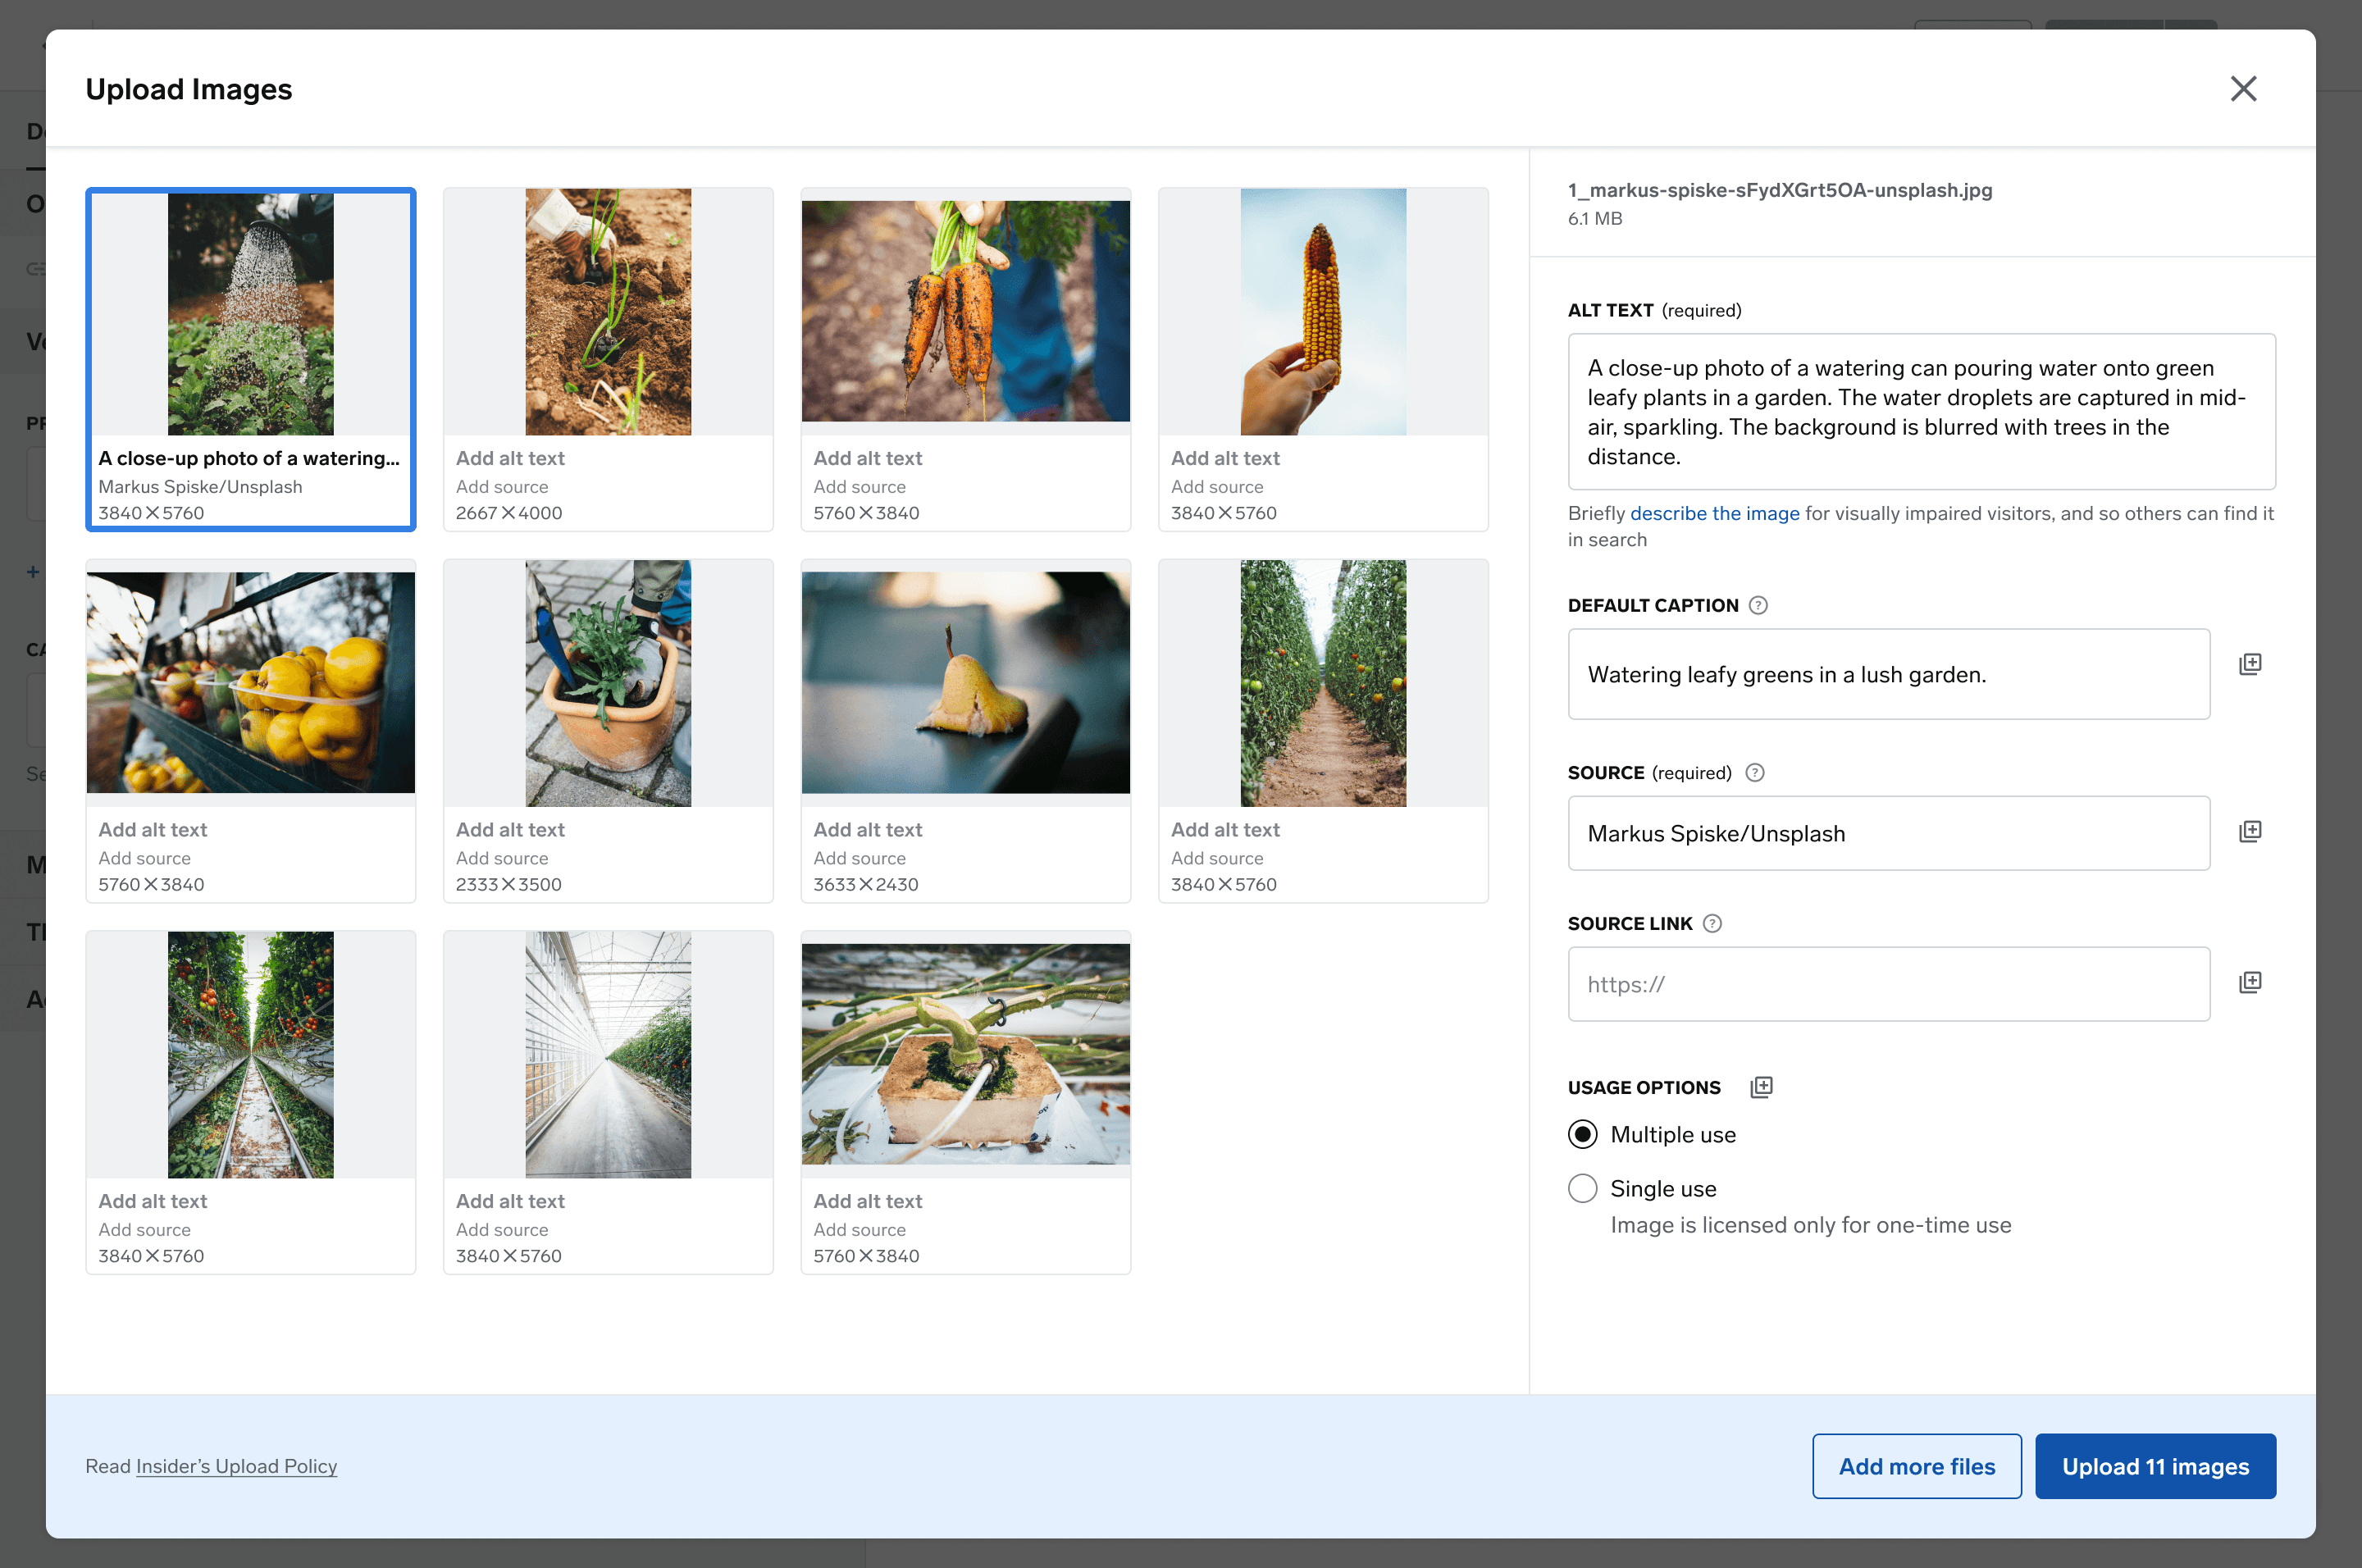Click the apply-to-all icon beside Source field
Screen dimensions: 2362x1568
pyautogui.click(x=2250, y=831)
